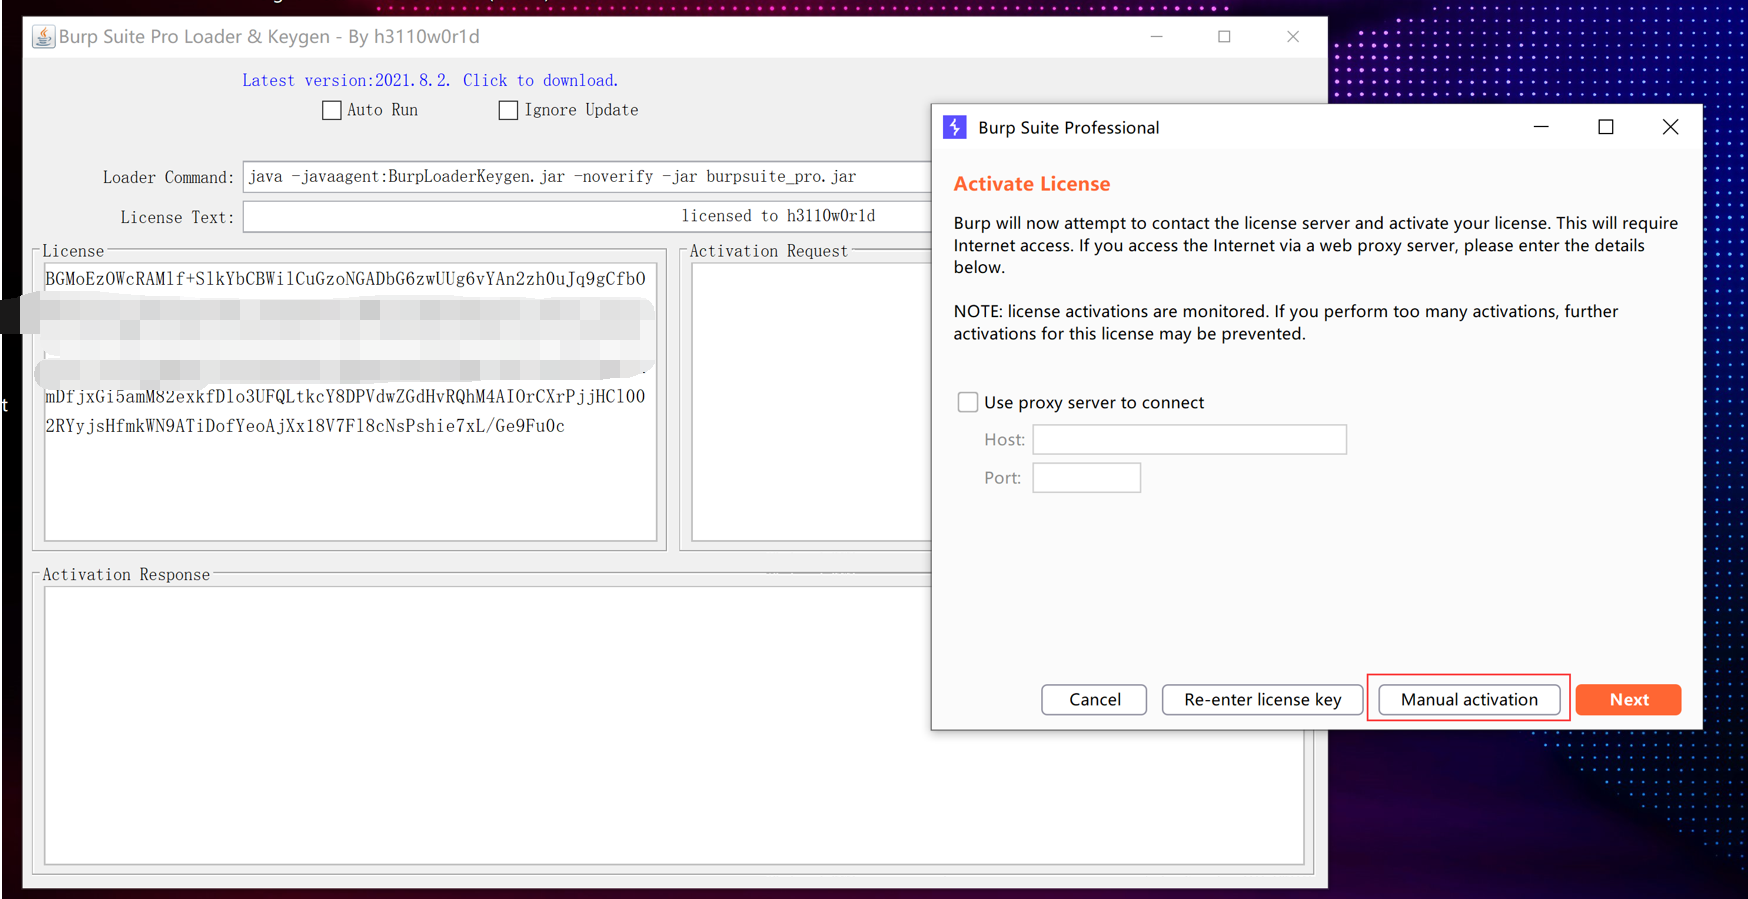Cancel the license activation dialog
Screen dimensions: 1748x899
click(1094, 700)
